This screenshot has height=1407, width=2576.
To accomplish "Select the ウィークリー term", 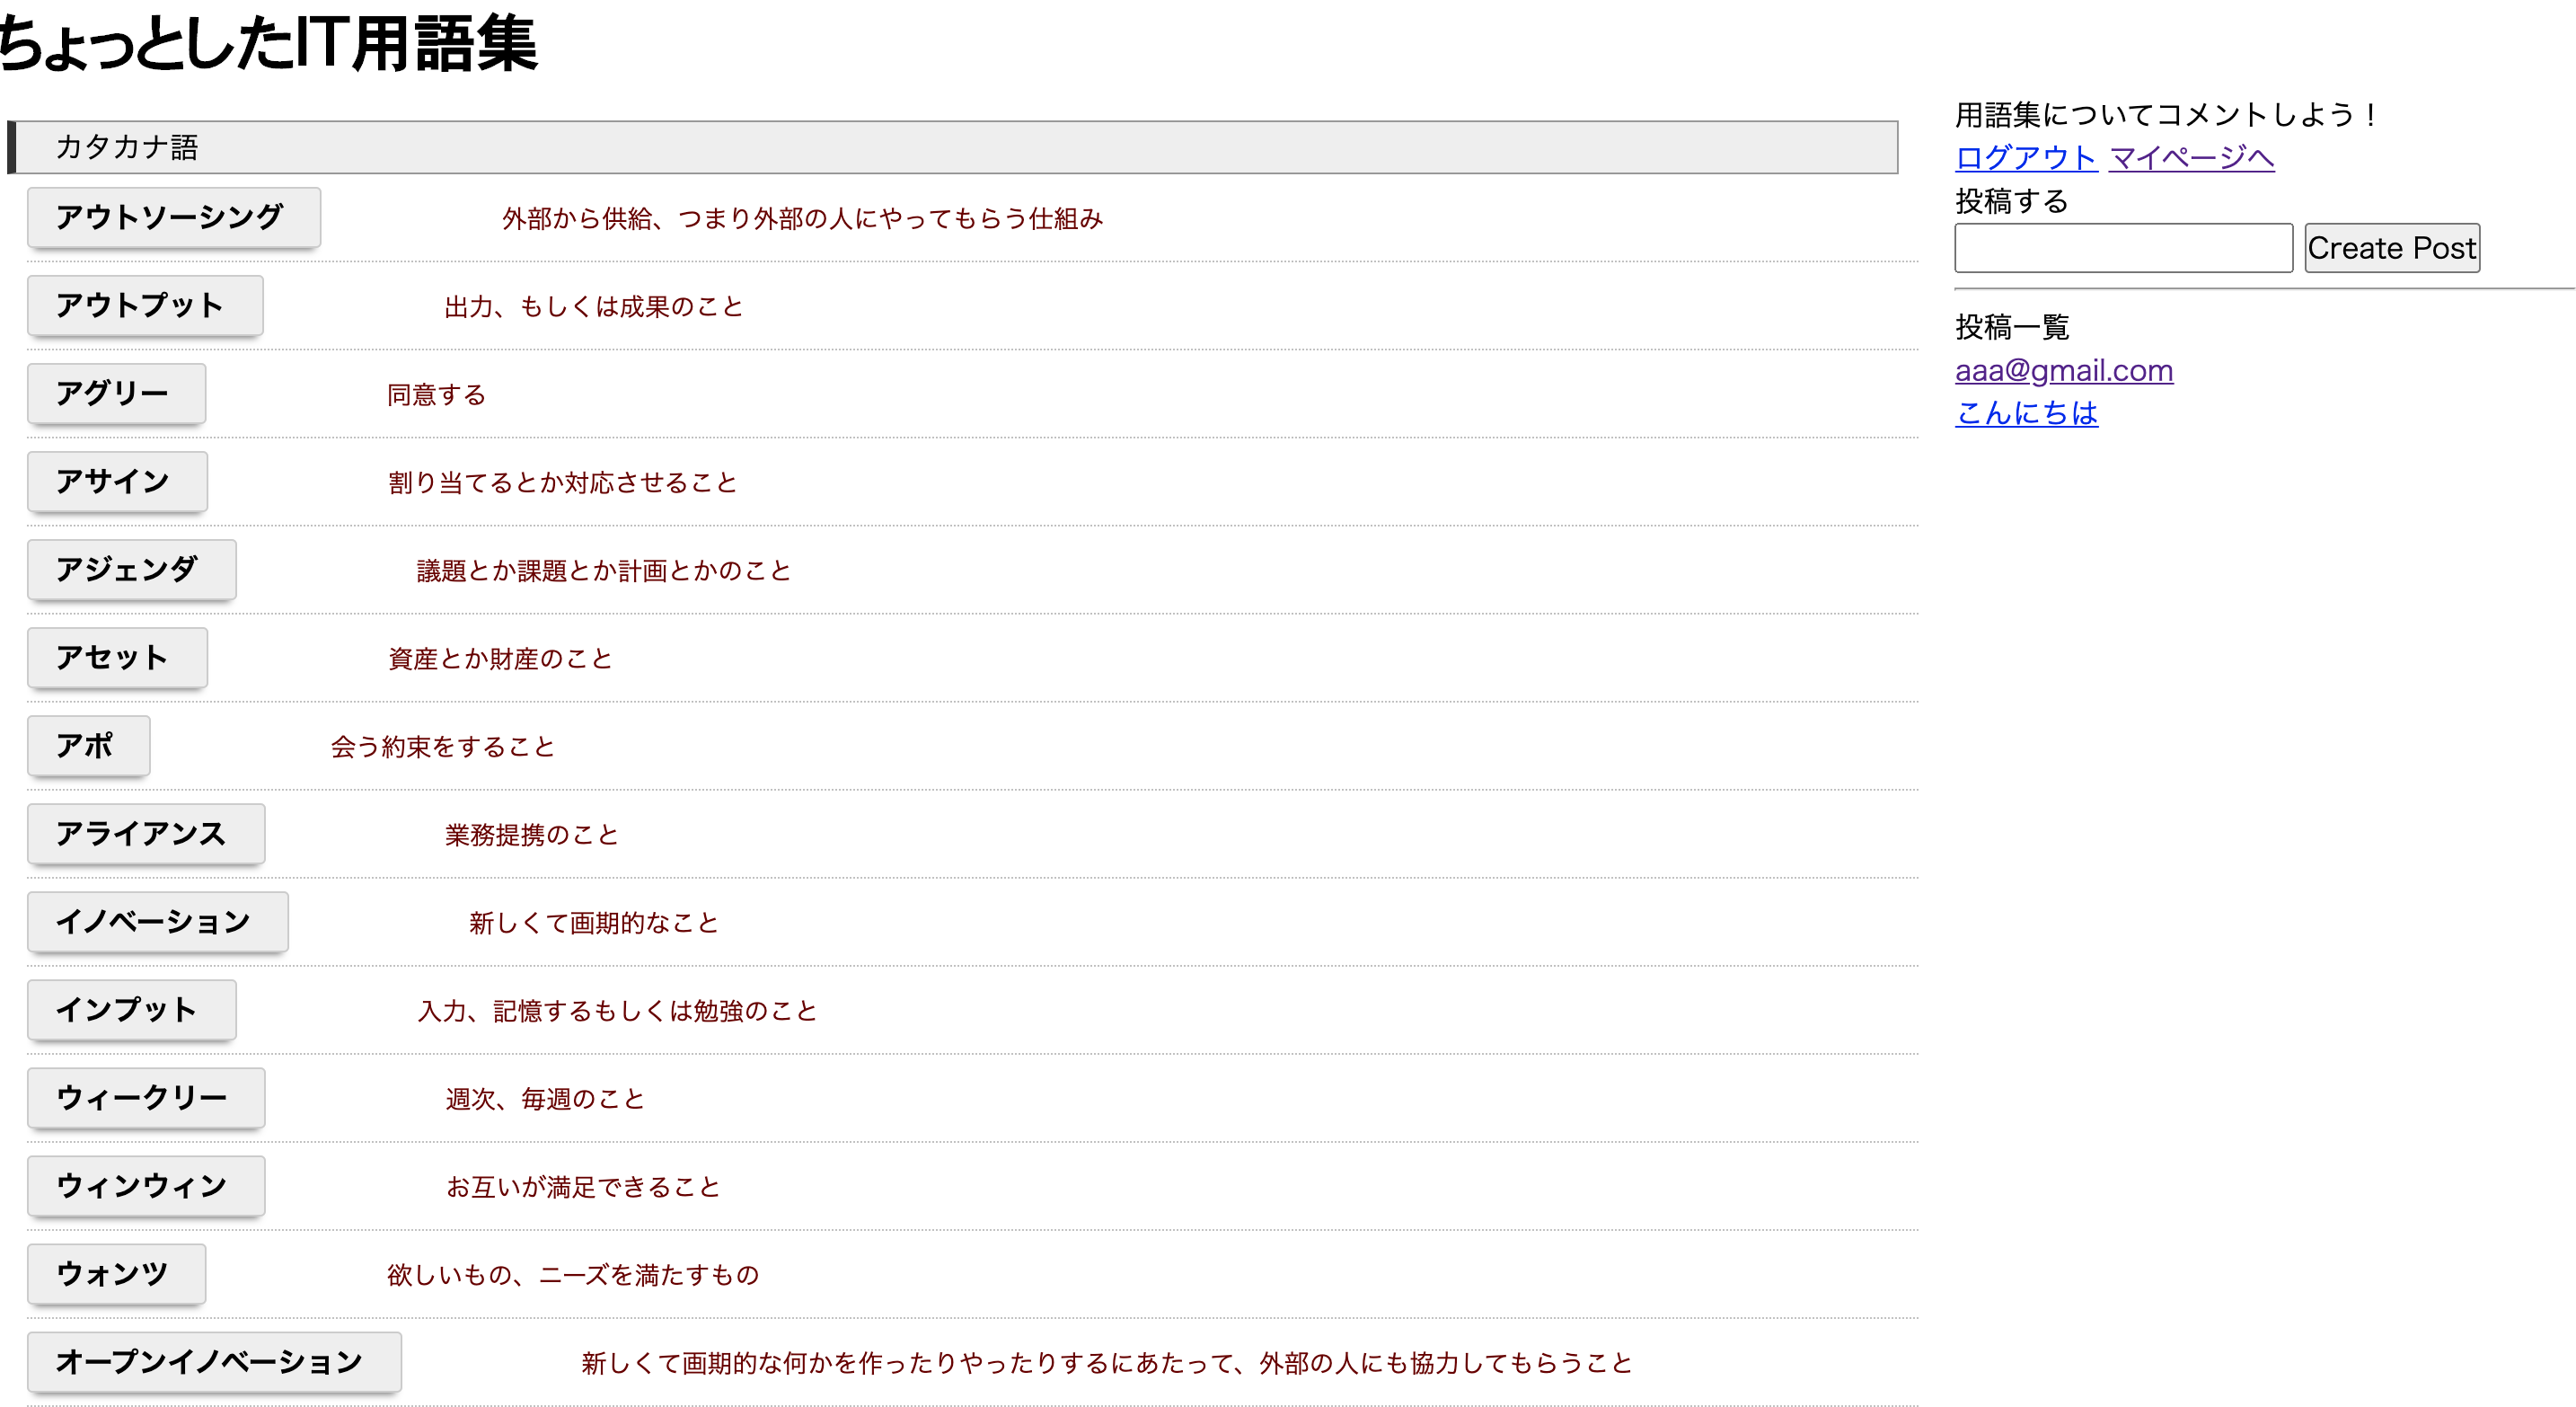I will coord(145,1098).
